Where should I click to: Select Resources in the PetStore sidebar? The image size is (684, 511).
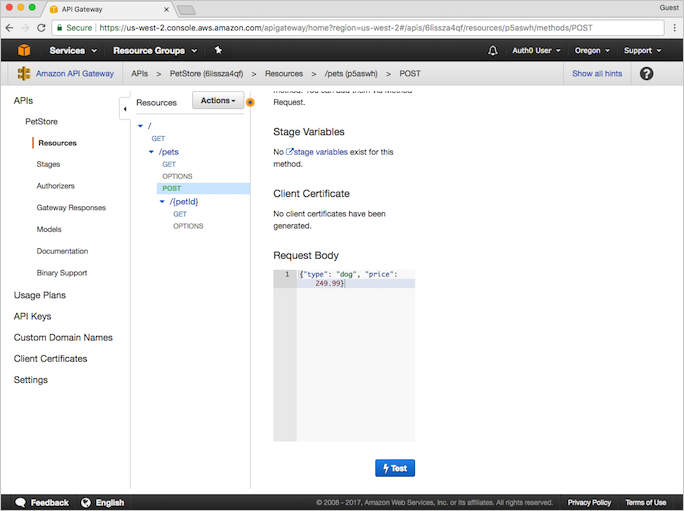pyautogui.click(x=57, y=143)
